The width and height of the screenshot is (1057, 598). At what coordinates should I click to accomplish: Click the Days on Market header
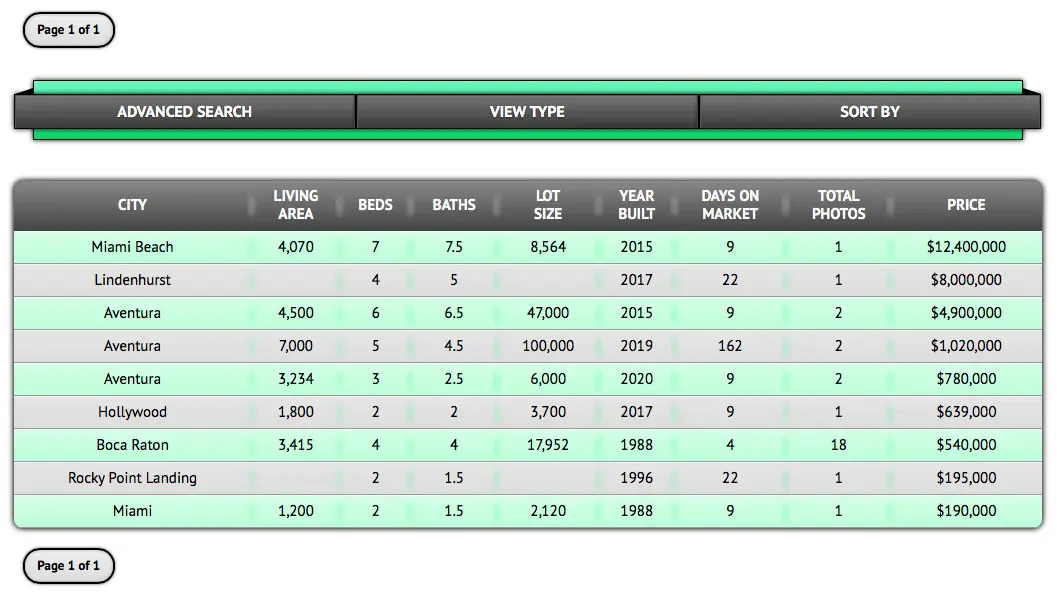pos(730,205)
